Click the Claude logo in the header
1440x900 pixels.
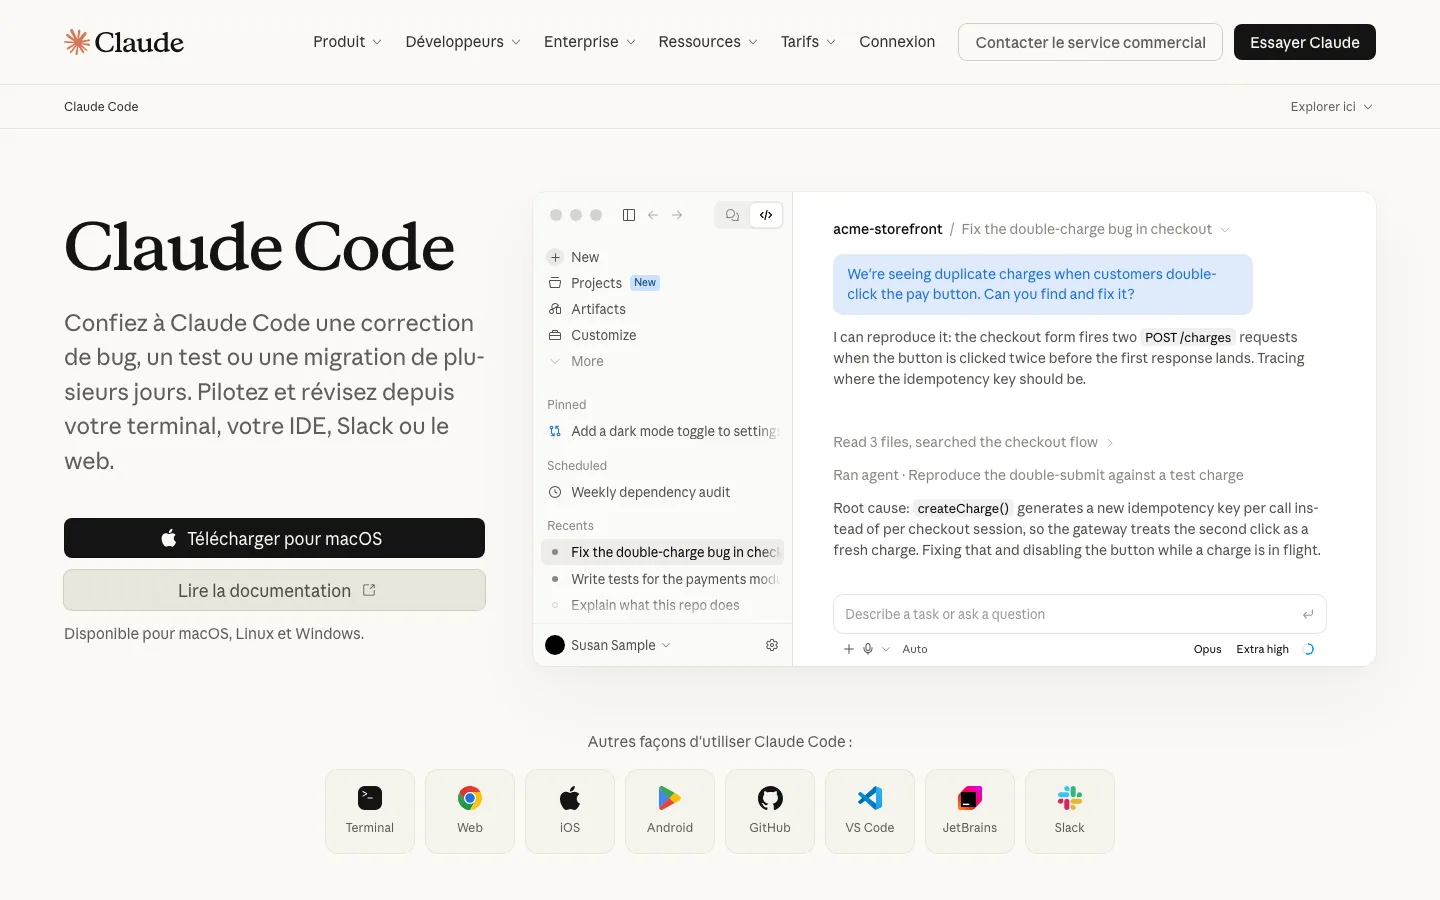click(124, 42)
